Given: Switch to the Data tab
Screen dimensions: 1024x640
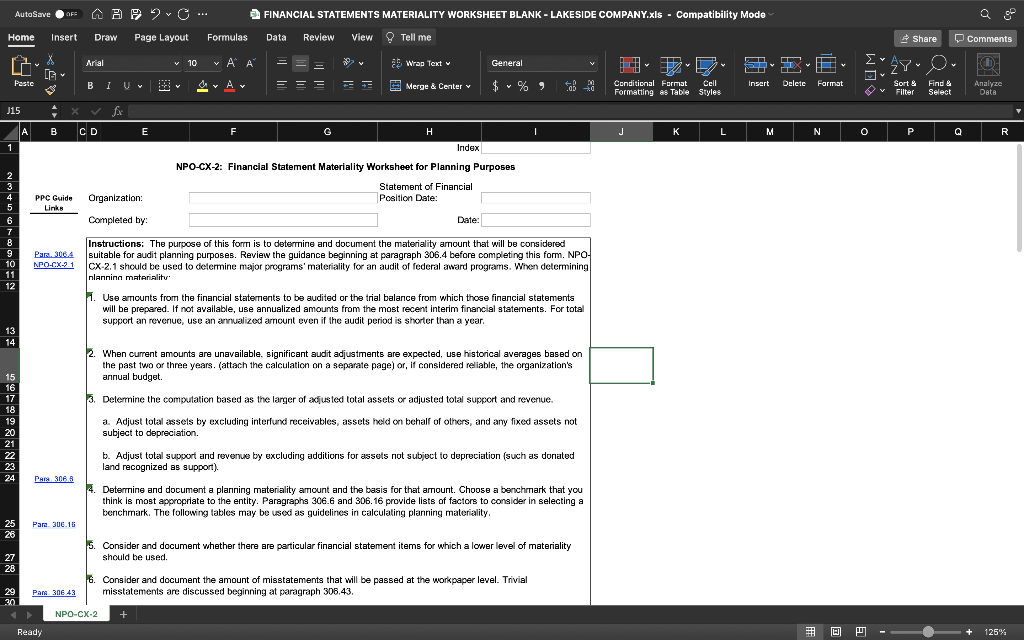Looking at the screenshot, I should pyautogui.click(x=276, y=37).
